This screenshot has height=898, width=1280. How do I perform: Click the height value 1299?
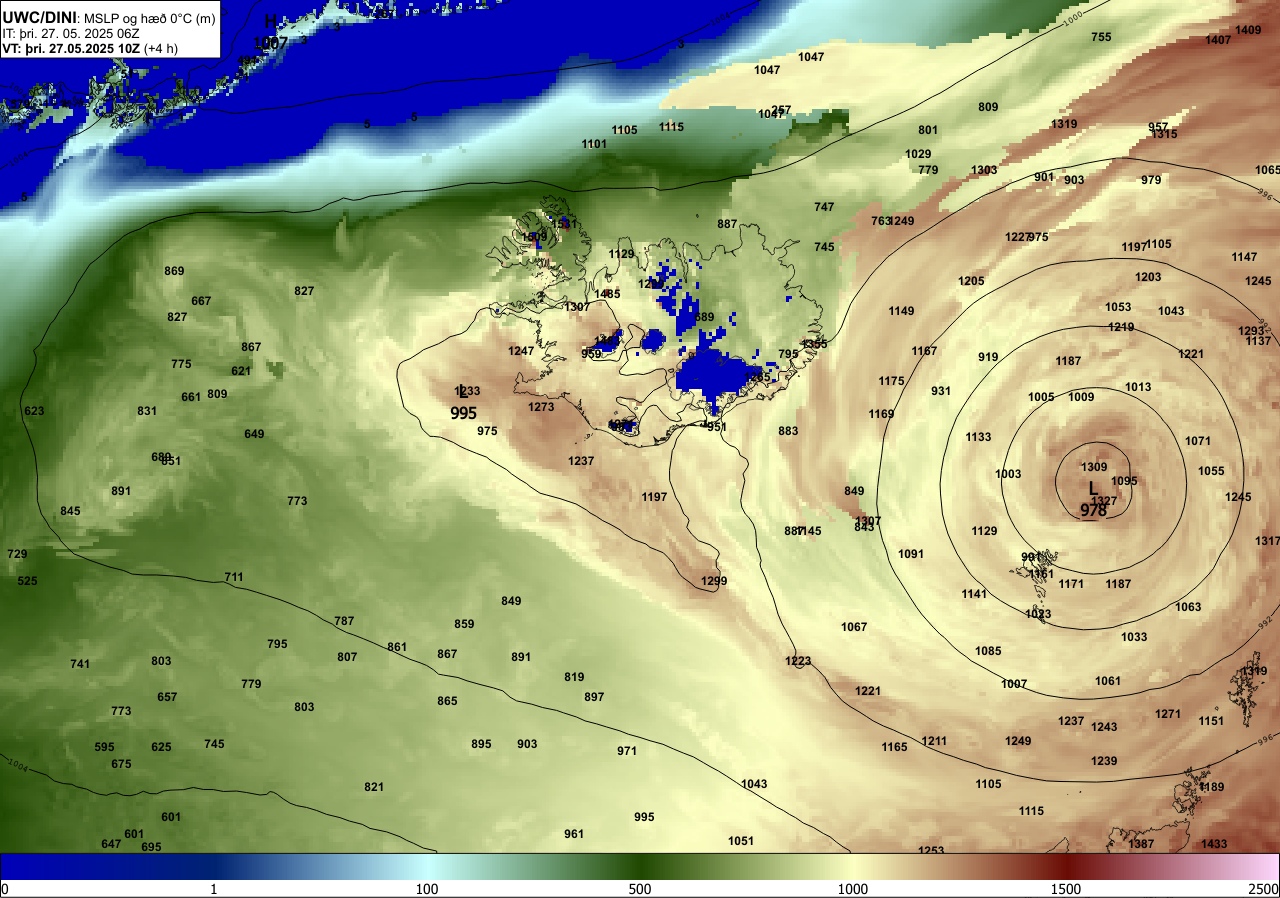(714, 581)
